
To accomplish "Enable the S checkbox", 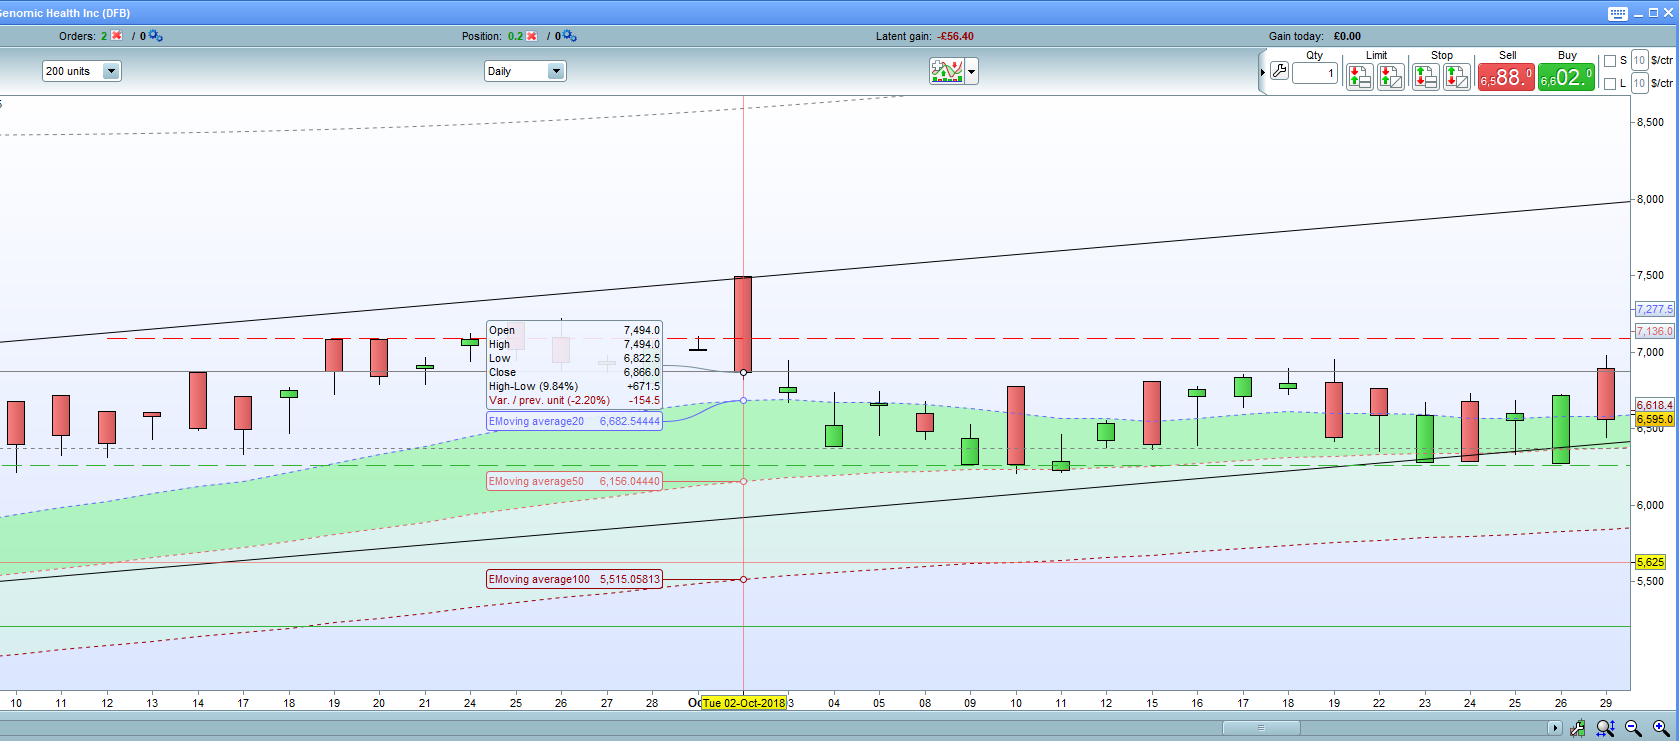I will (x=1610, y=61).
